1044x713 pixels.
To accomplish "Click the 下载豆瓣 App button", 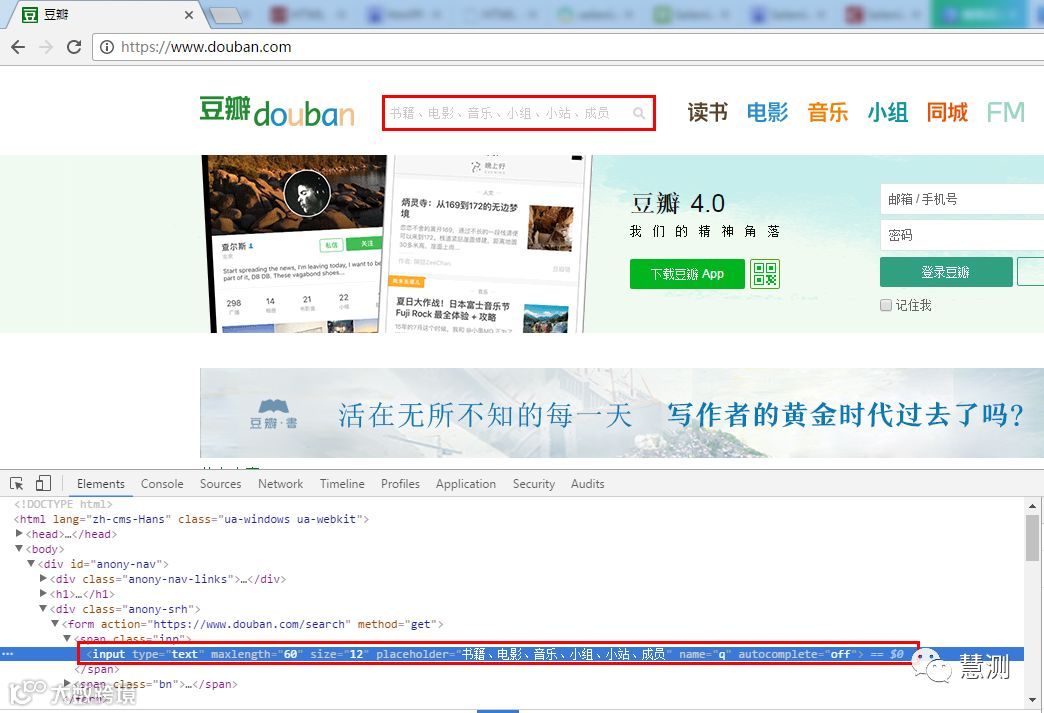I will tap(687, 274).
